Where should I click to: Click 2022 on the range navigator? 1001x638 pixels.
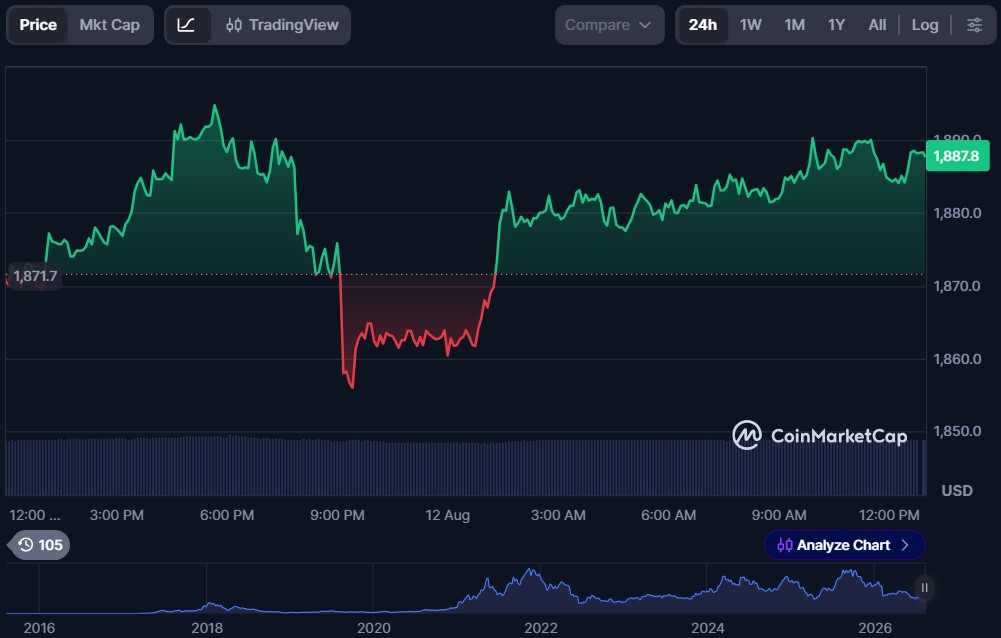click(541, 628)
